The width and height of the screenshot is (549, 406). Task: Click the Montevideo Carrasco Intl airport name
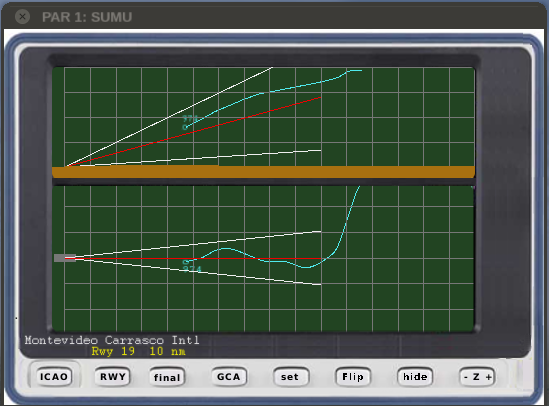[112, 340]
